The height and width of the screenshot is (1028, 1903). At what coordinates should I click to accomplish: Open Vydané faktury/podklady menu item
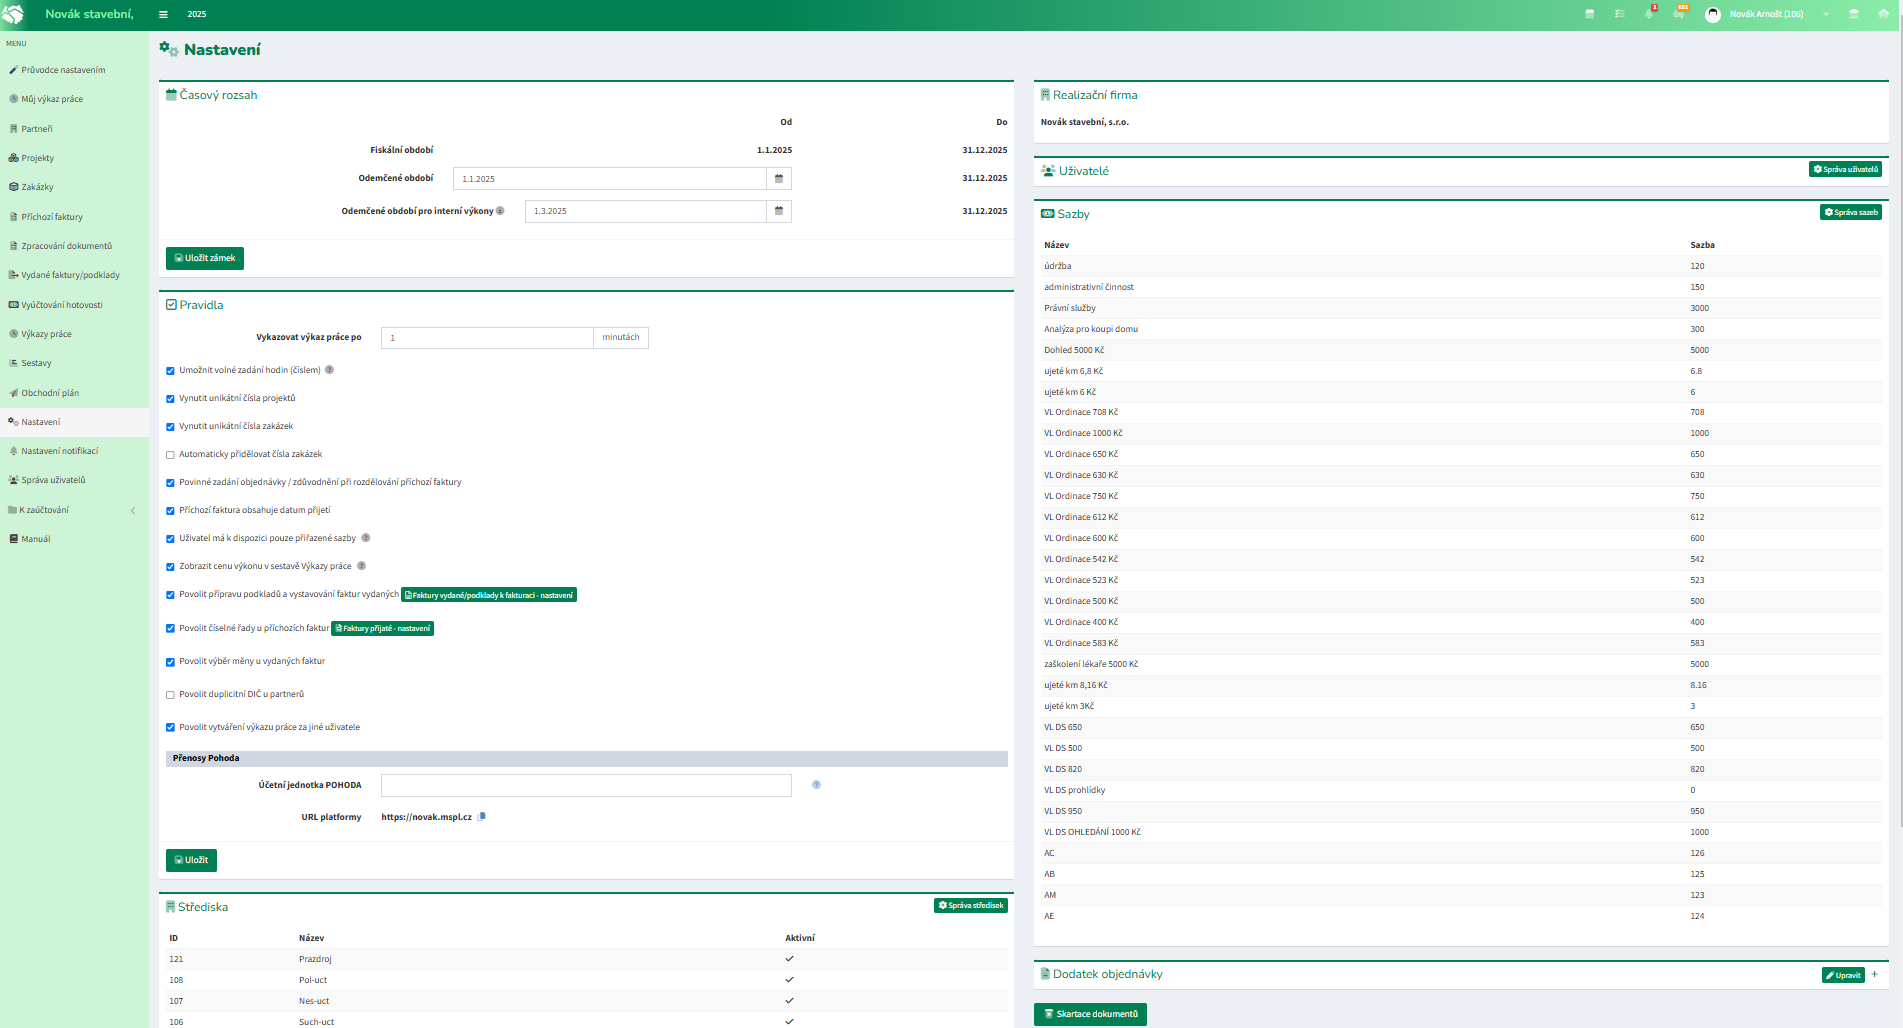click(x=74, y=275)
